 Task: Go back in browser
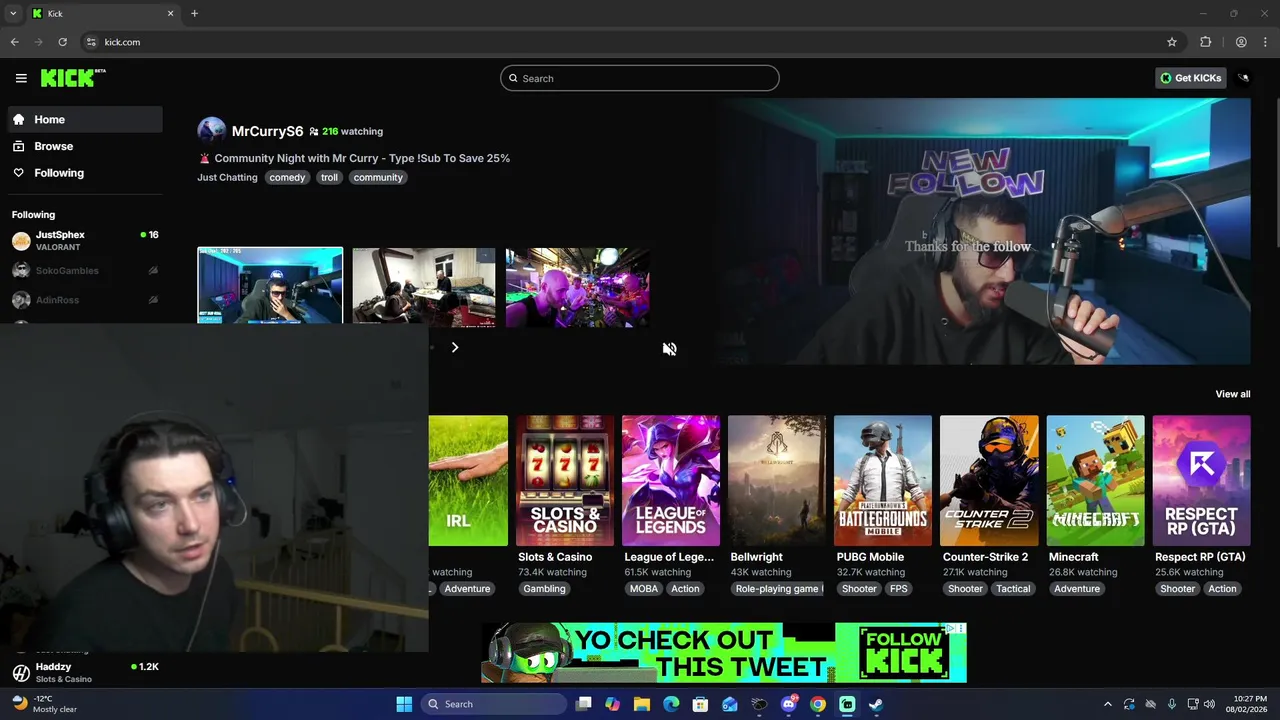click(x=14, y=42)
